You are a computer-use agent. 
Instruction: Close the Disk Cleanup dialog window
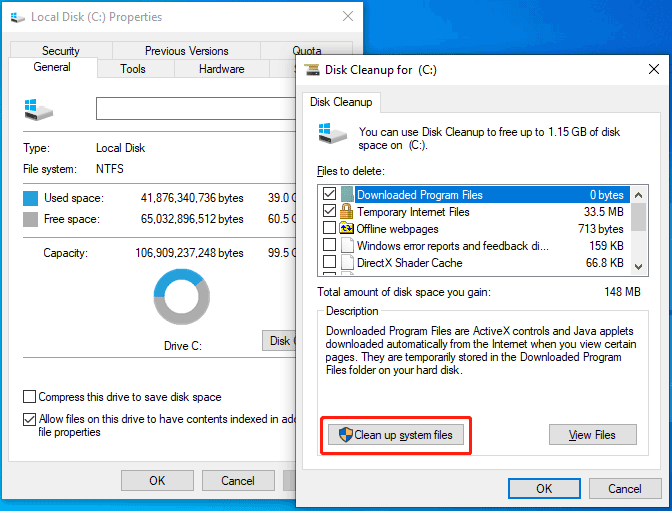point(654,69)
